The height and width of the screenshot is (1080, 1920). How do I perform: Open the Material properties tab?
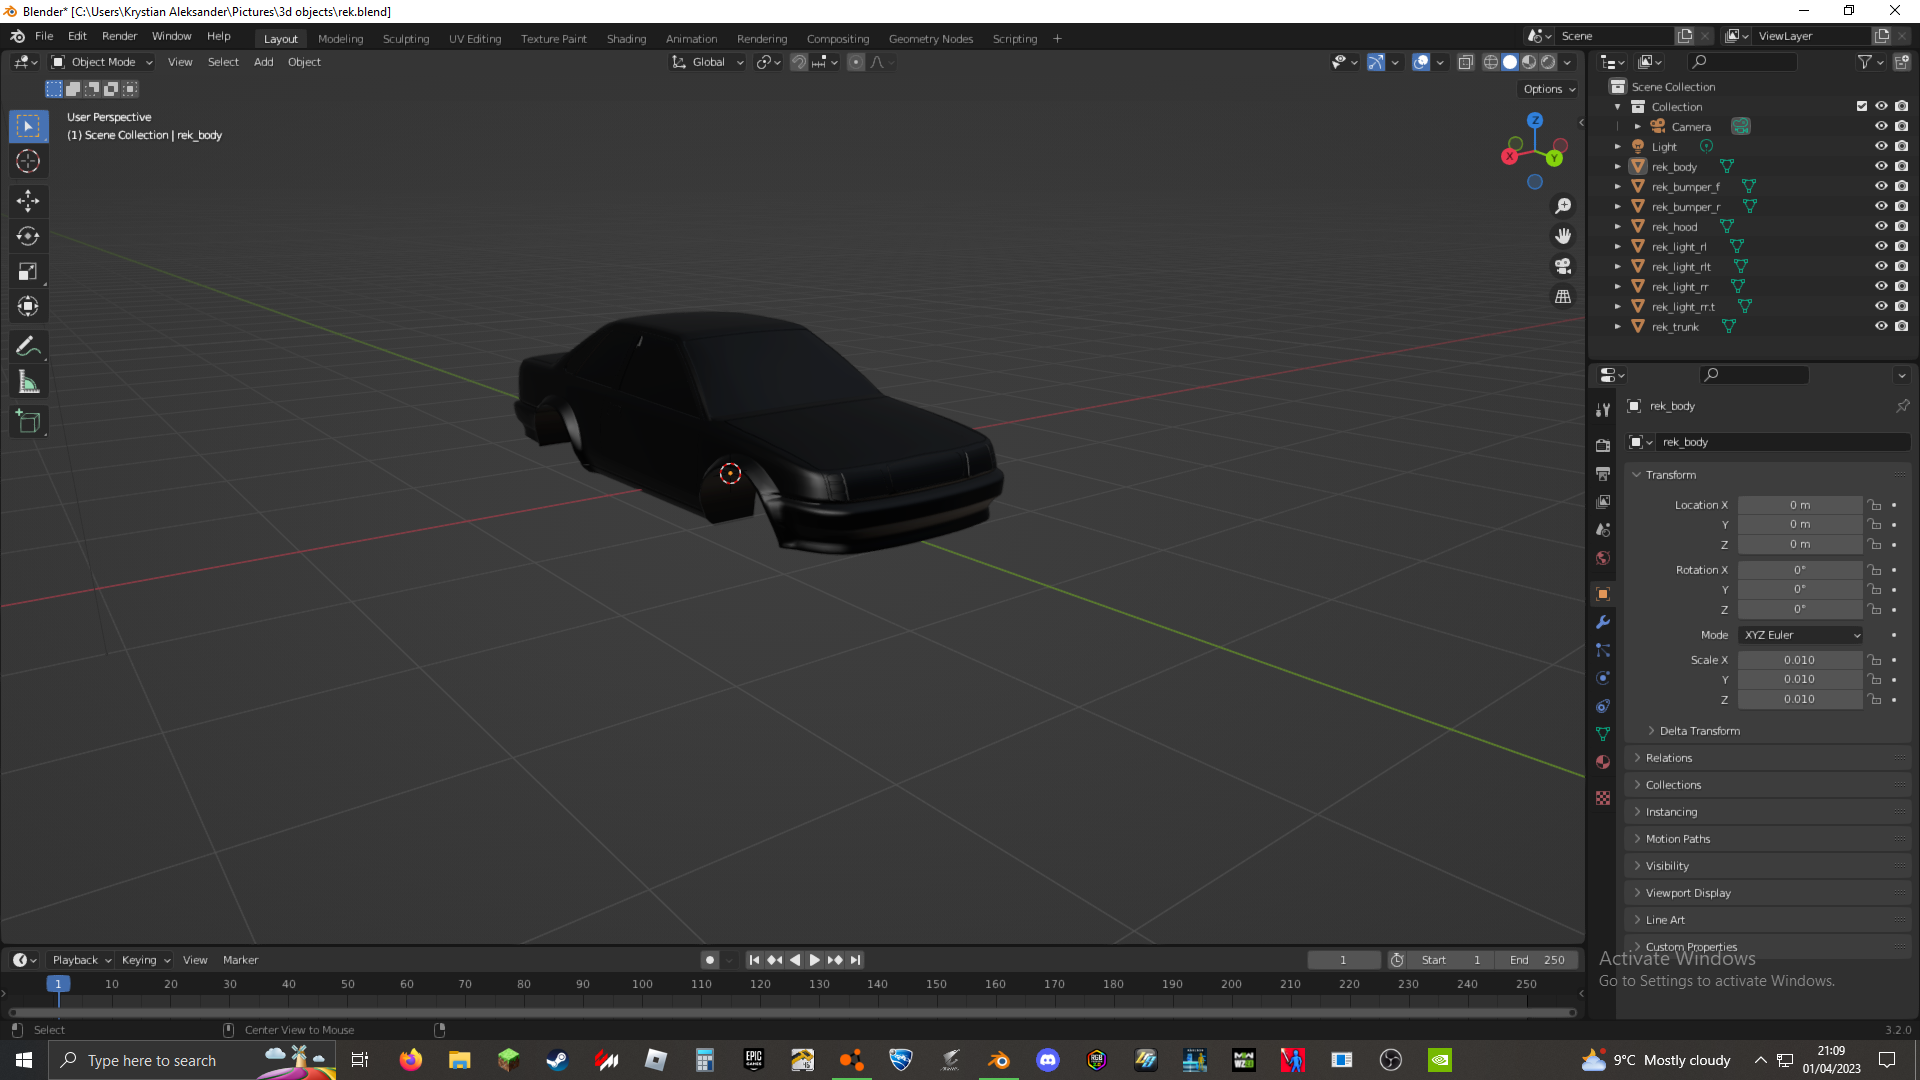[1603, 762]
